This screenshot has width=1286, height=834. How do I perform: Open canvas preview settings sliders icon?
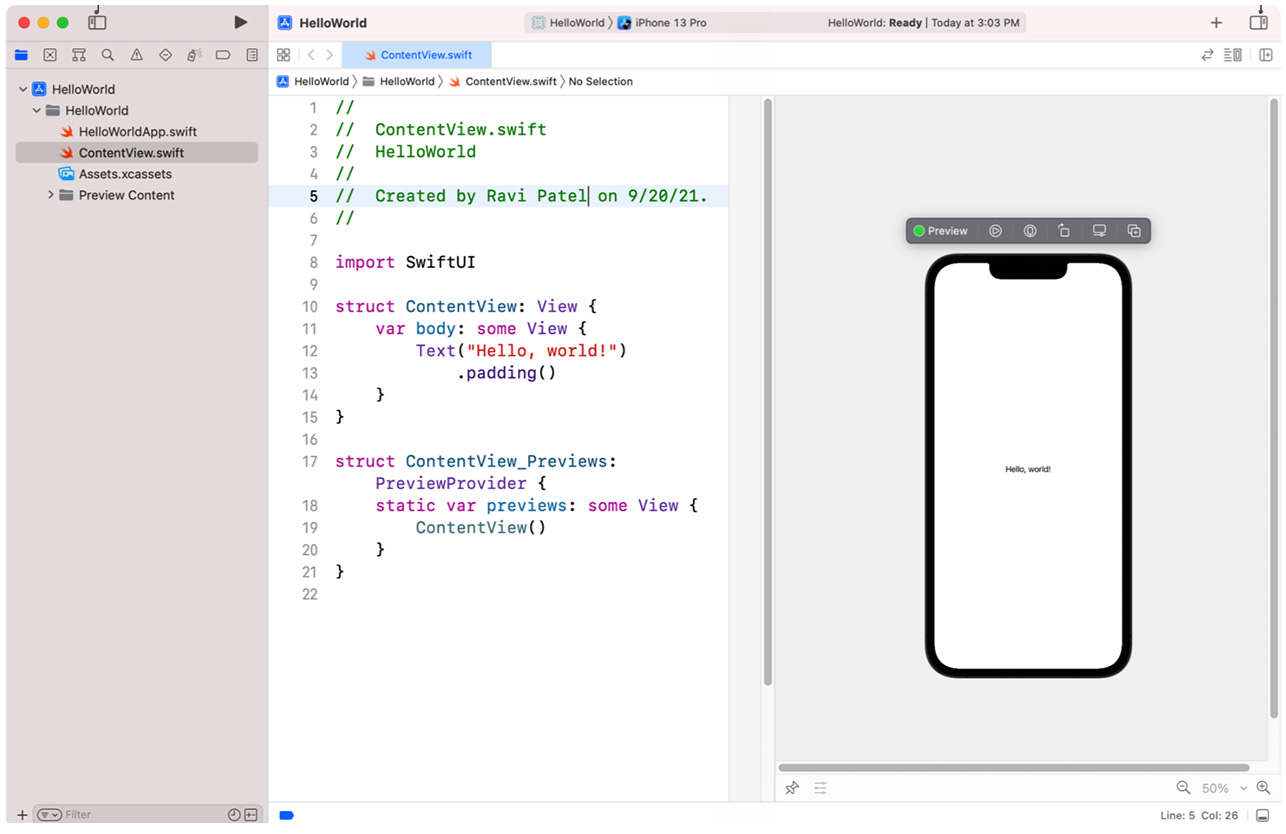pos(820,788)
